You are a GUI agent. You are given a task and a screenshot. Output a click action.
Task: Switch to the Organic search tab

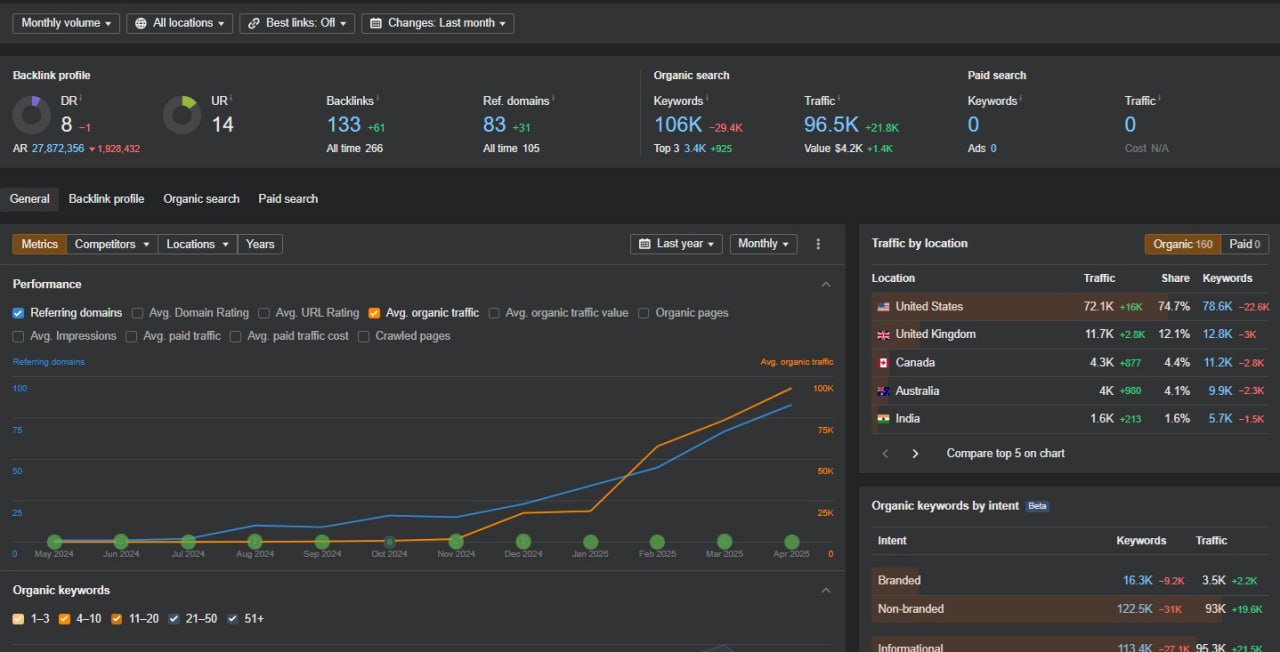pos(201,199)
